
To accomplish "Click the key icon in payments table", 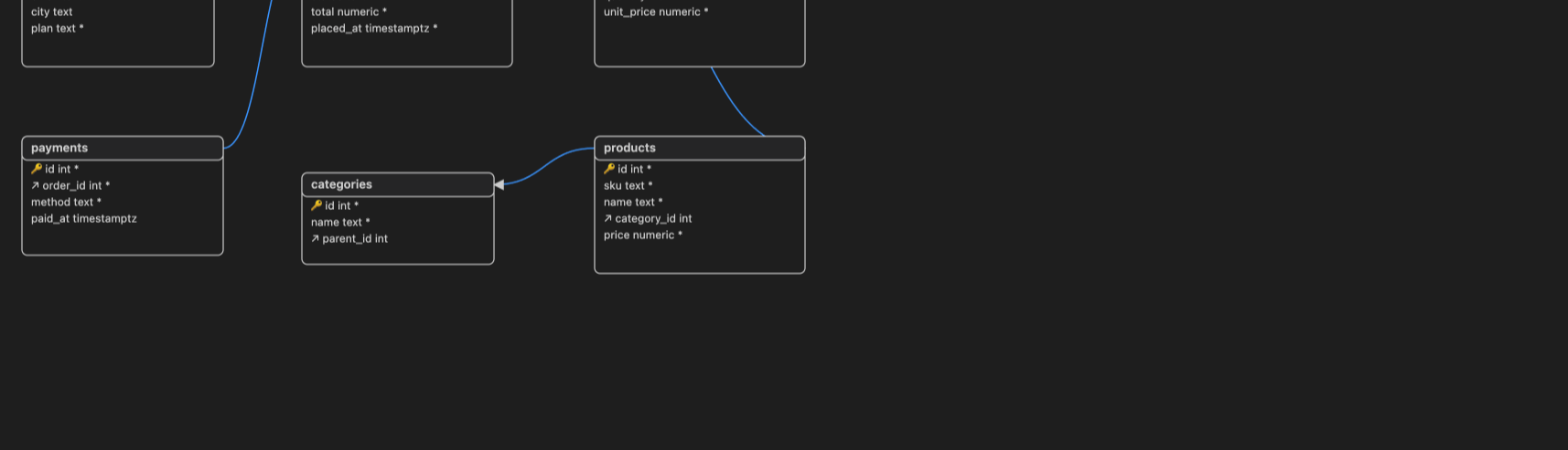I will point(37,169).
